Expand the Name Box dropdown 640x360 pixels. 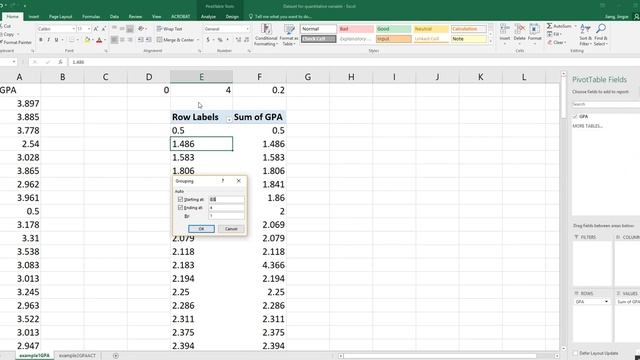click(x=14, y=62)
